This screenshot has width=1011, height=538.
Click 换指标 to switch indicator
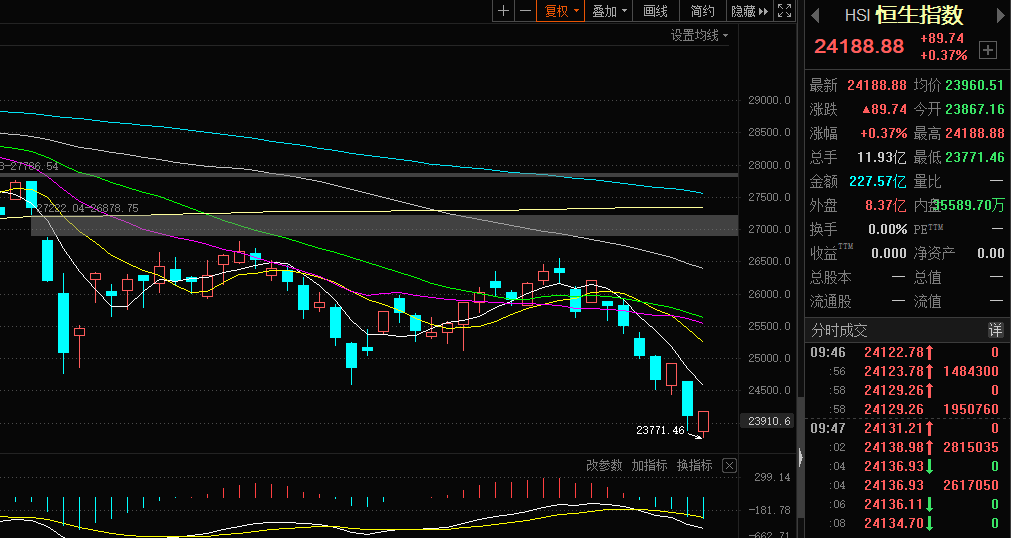coord(695,466)
